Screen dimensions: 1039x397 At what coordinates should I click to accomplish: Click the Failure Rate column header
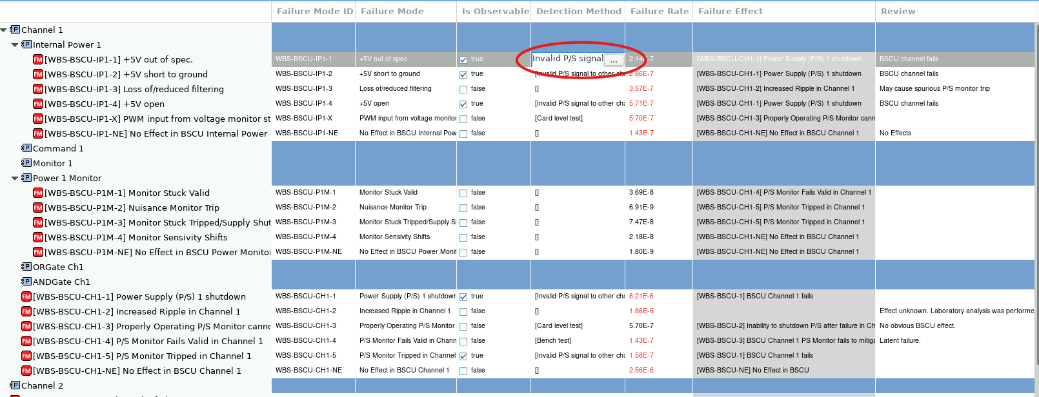click(x=659, y=11)
